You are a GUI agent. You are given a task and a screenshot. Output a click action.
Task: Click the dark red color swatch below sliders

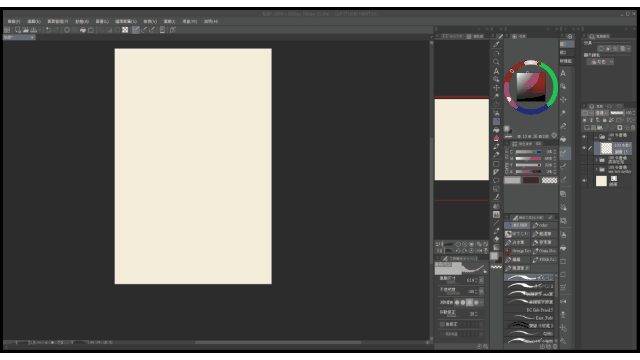[531, 180]
